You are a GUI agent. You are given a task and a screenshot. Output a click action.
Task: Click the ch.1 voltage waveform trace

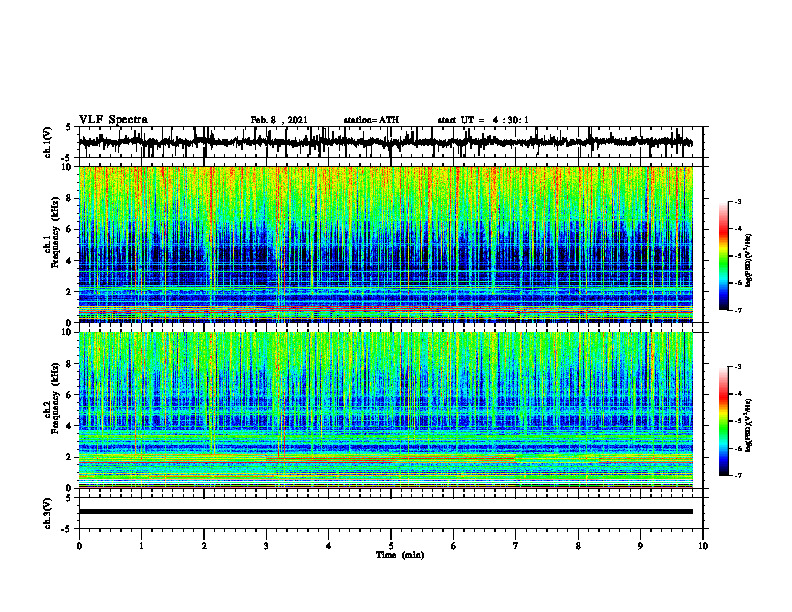click(x=385, y=142)
